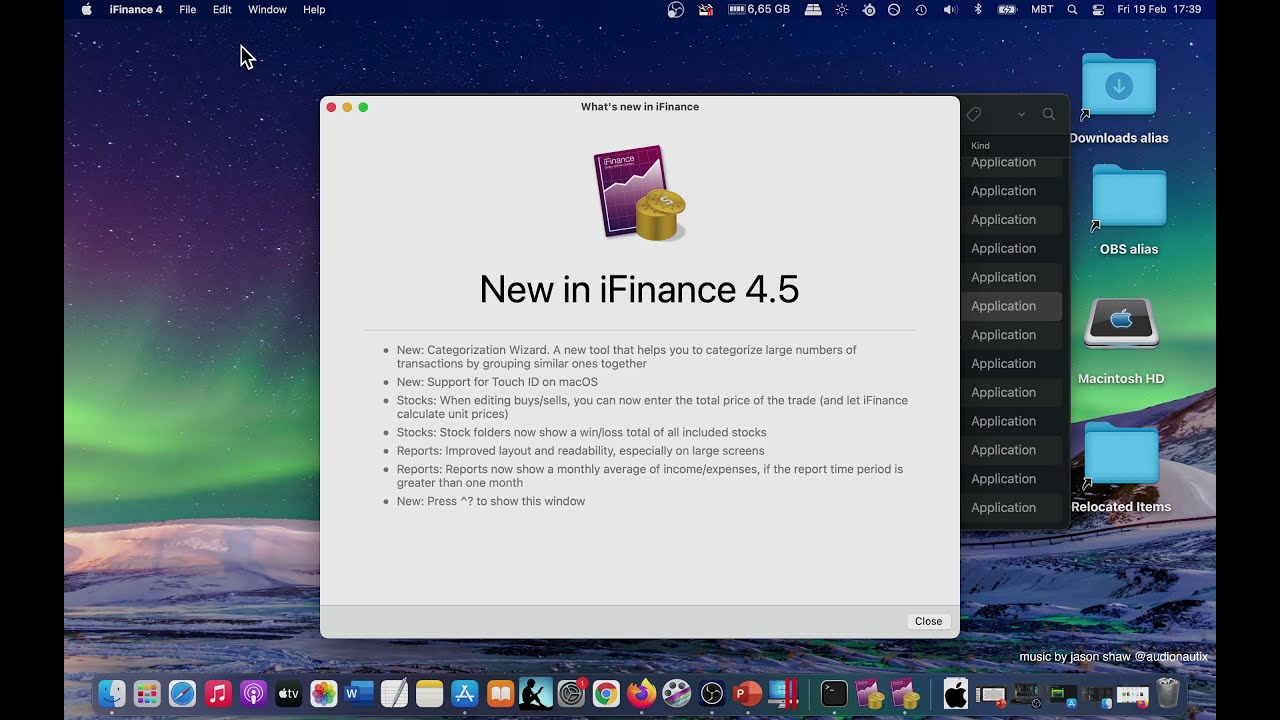The height and width of the screenshot is (720, 1280).
Task: Click the 'New in iFinance 4.5' heading
Action: point(639,289)
